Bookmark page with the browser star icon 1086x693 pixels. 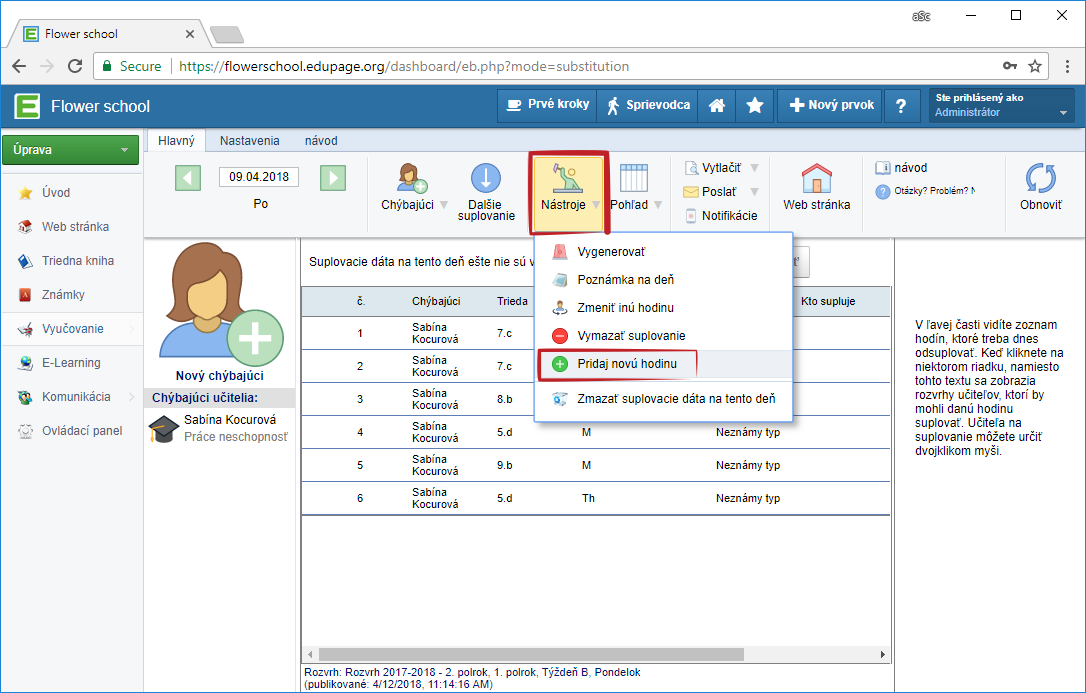pos(1035,66)
